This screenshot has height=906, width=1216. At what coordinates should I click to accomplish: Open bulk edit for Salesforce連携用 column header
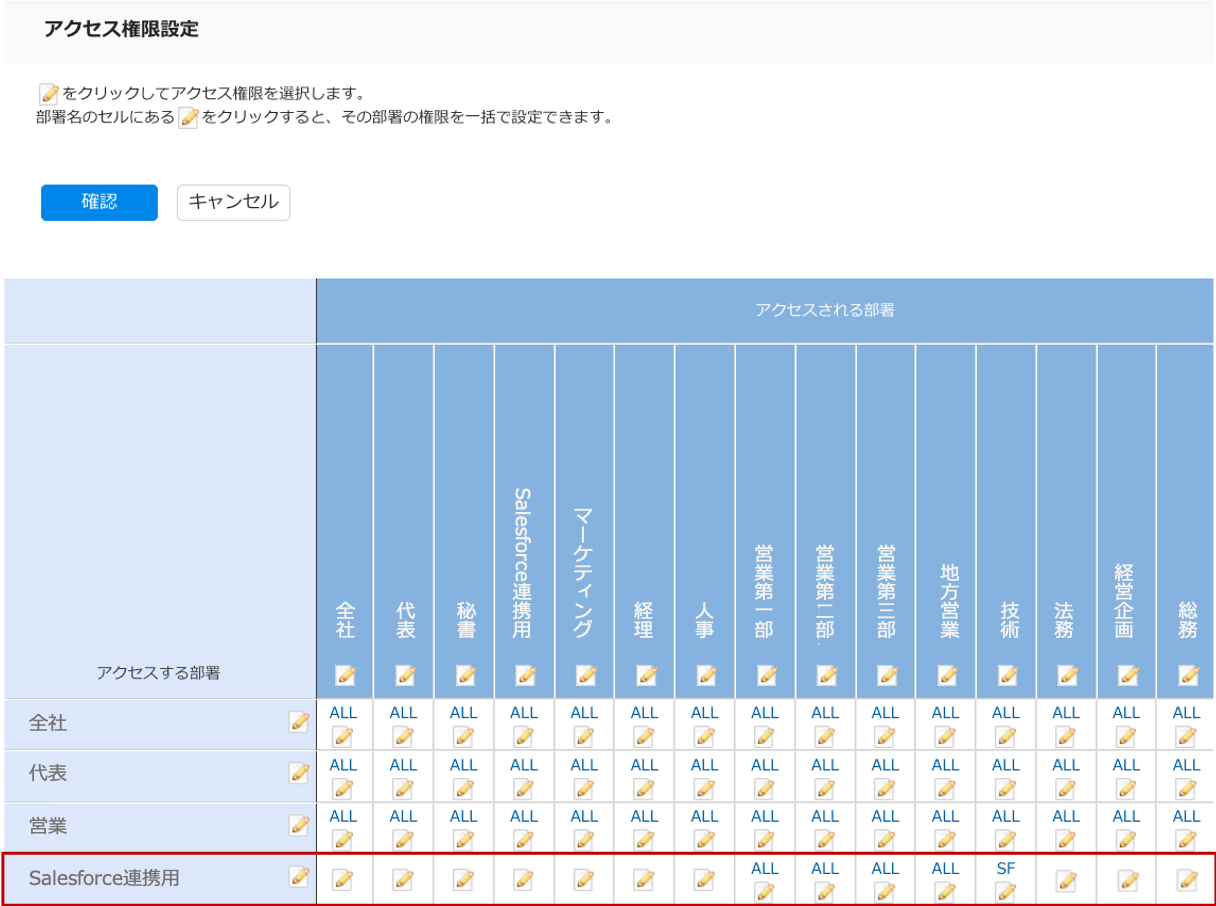click(525, 675)
